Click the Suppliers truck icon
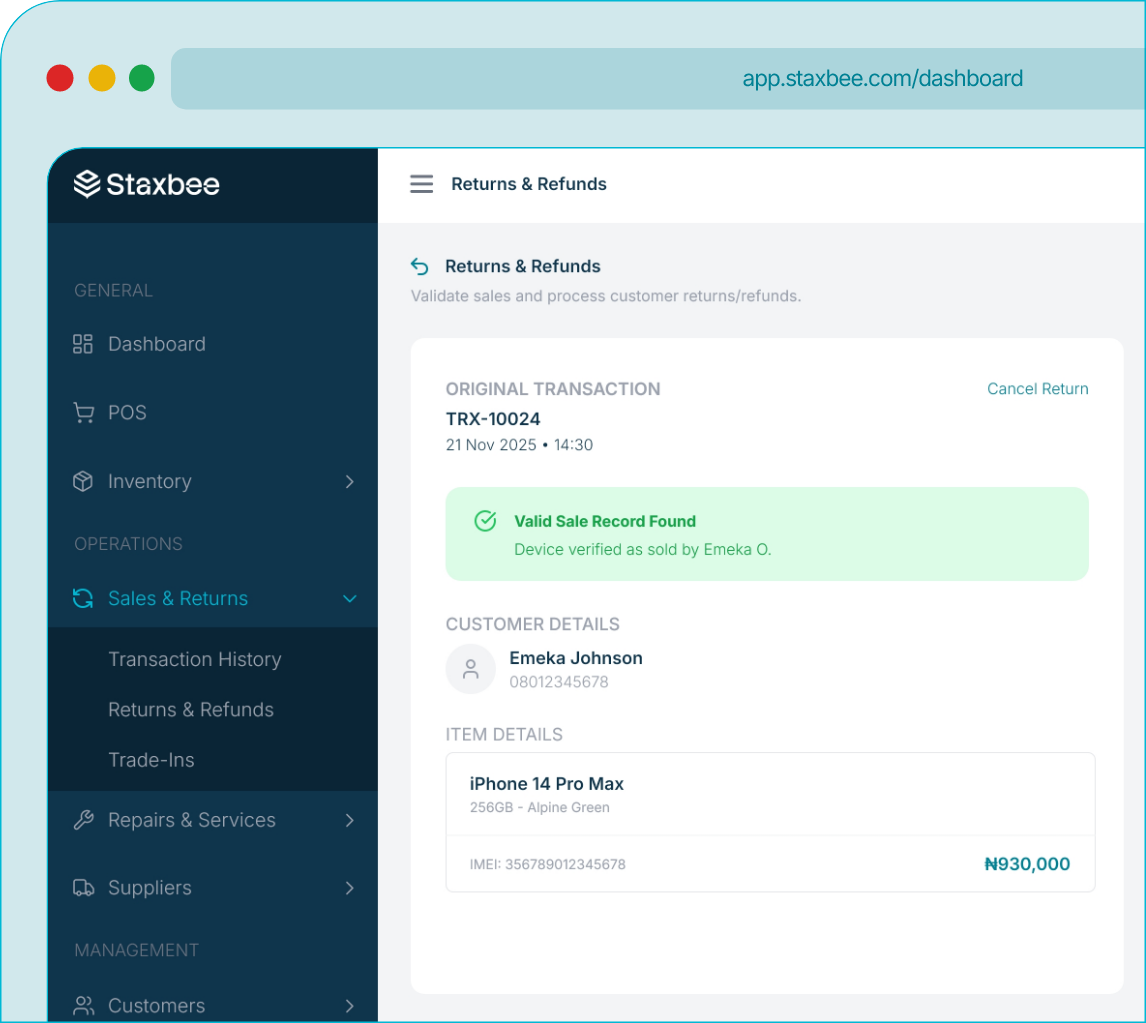 tap(84, 888)
